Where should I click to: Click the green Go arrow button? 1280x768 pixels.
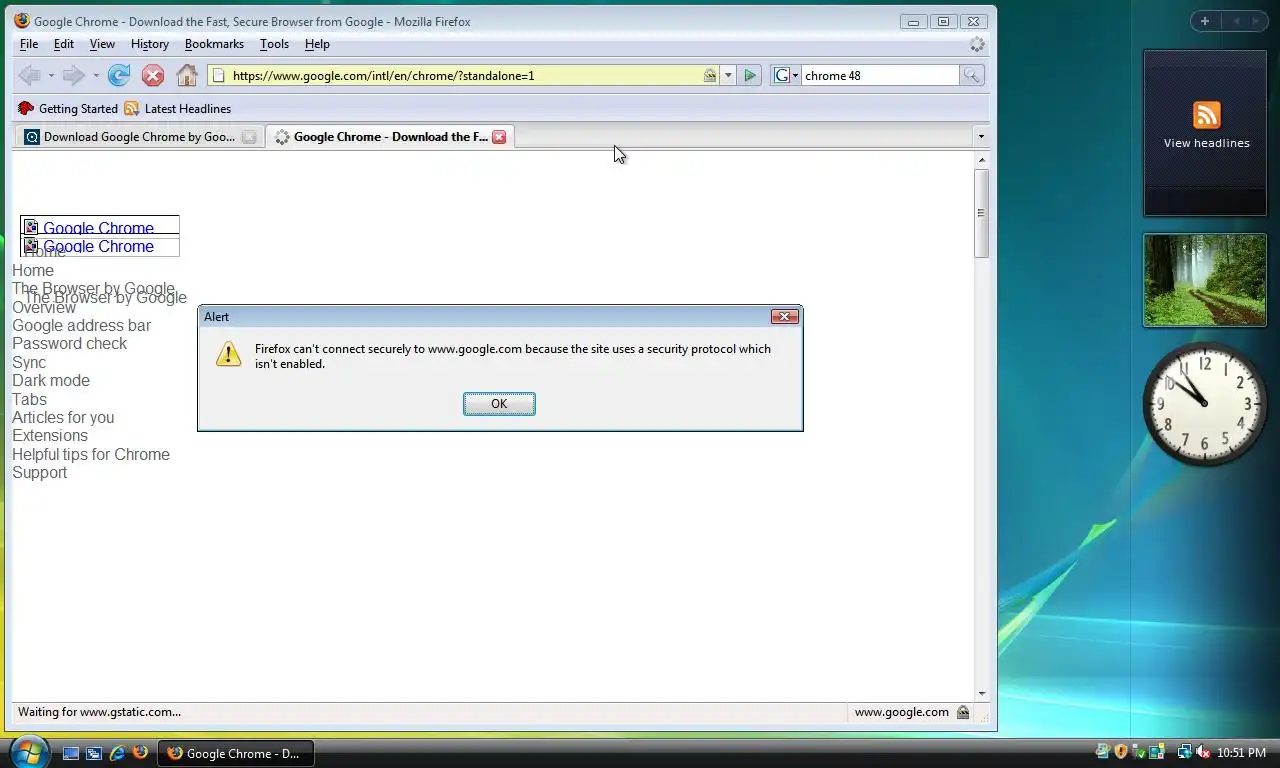750,75
